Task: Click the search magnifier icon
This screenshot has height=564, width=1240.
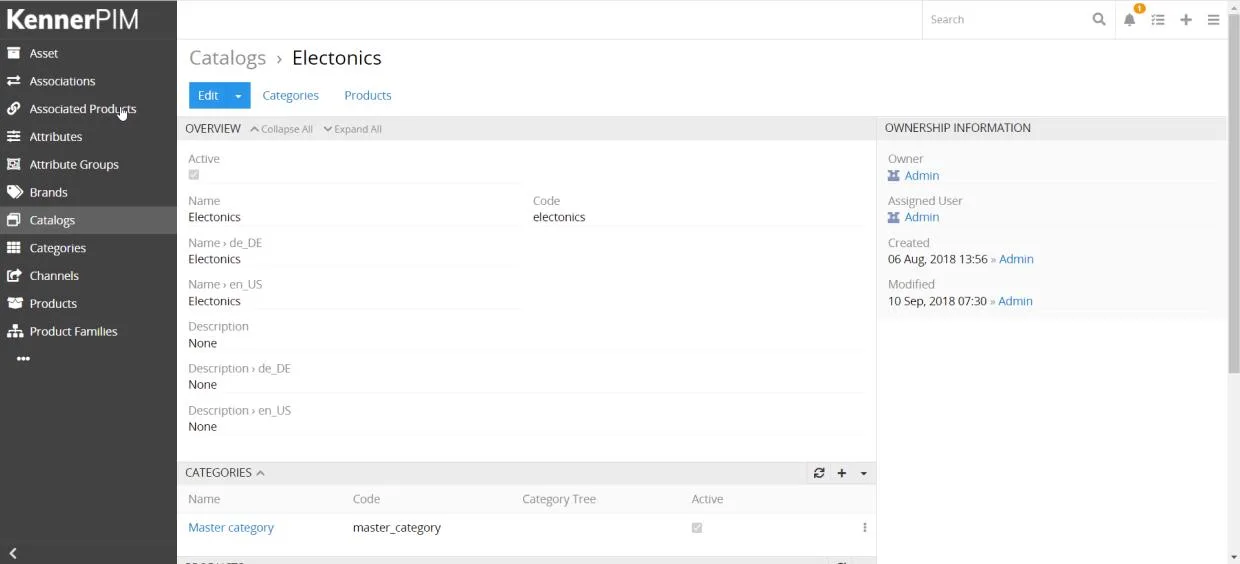Action: (x=1099, y=19)
